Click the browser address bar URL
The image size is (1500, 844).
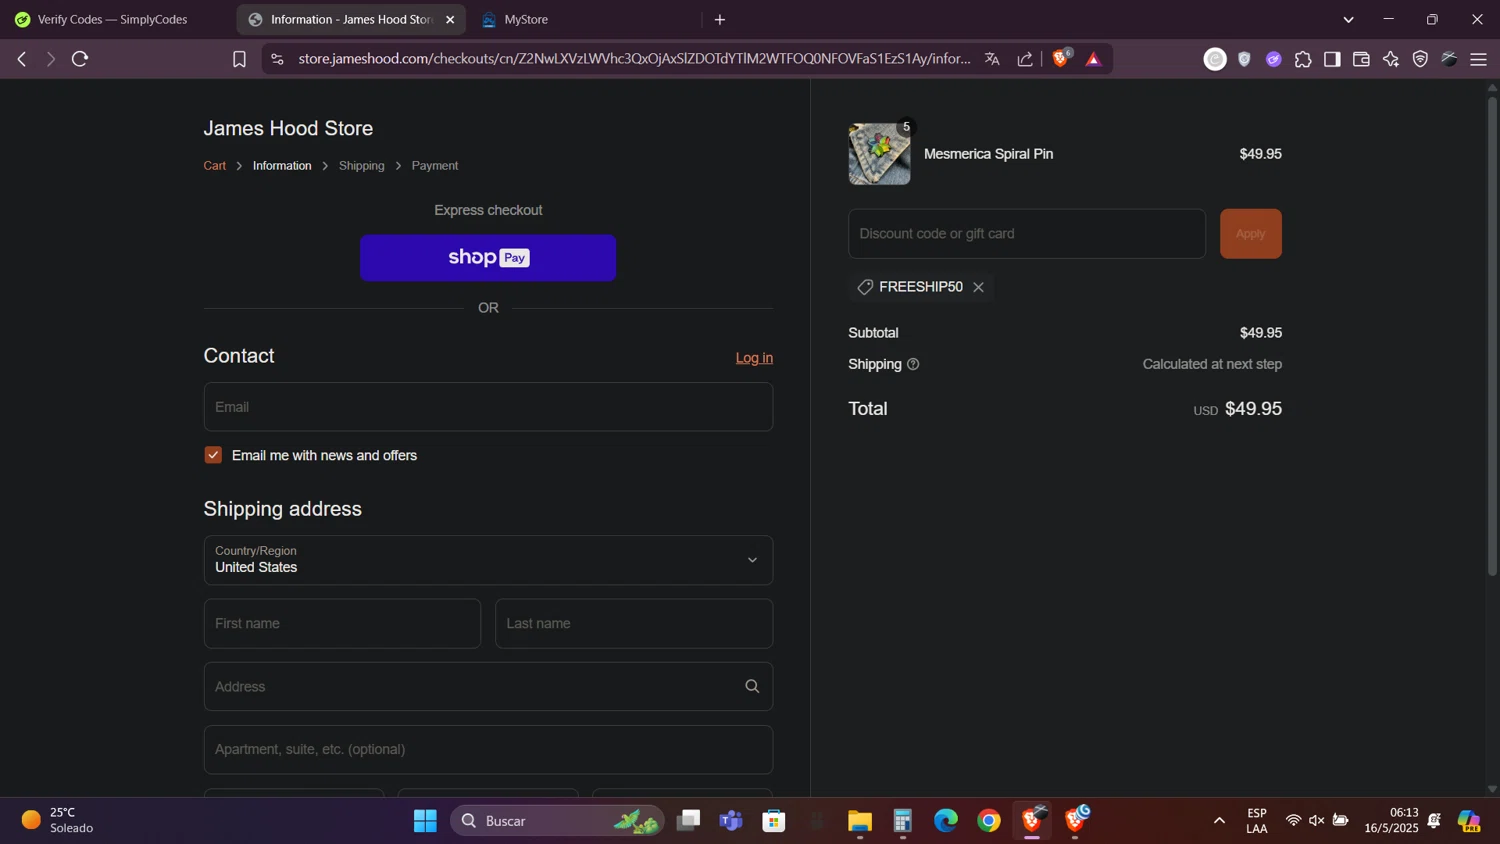pyautogui.click(x=634, y=59)
